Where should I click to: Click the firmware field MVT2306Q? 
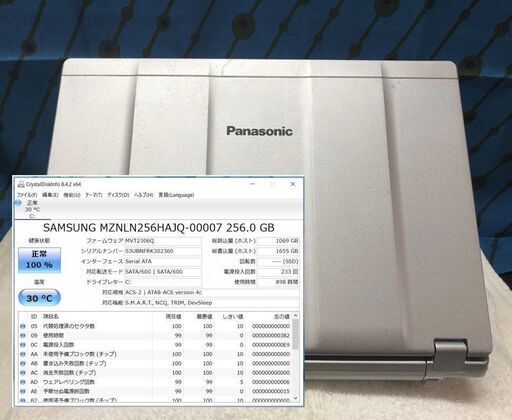163,241
